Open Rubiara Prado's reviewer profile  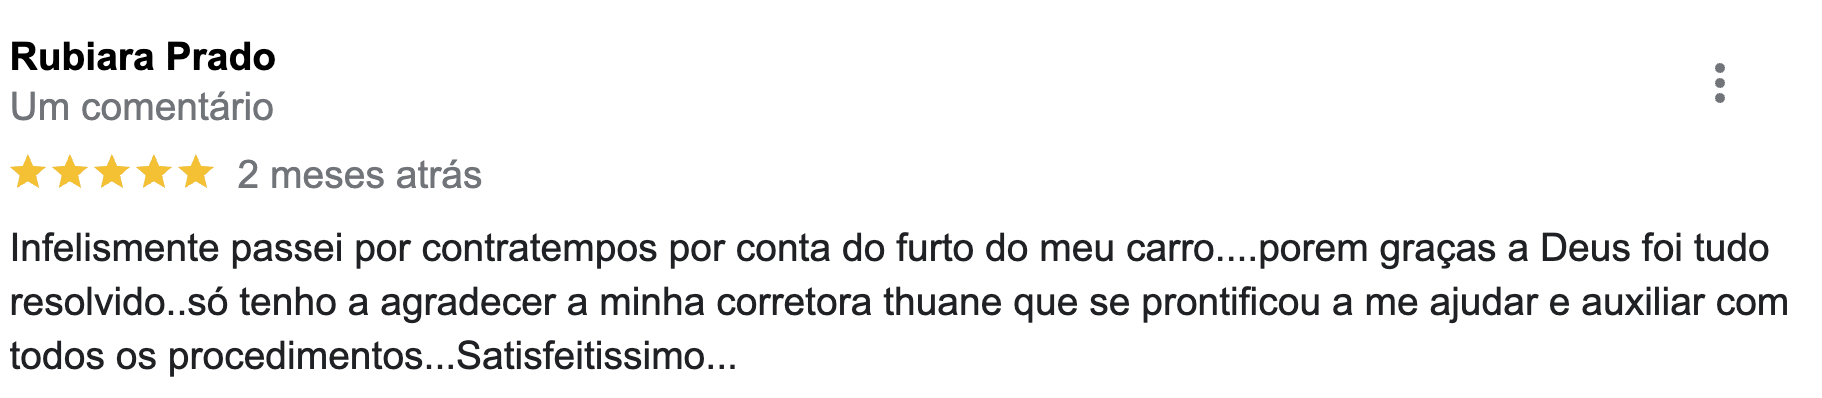click(x=143, y=57)
